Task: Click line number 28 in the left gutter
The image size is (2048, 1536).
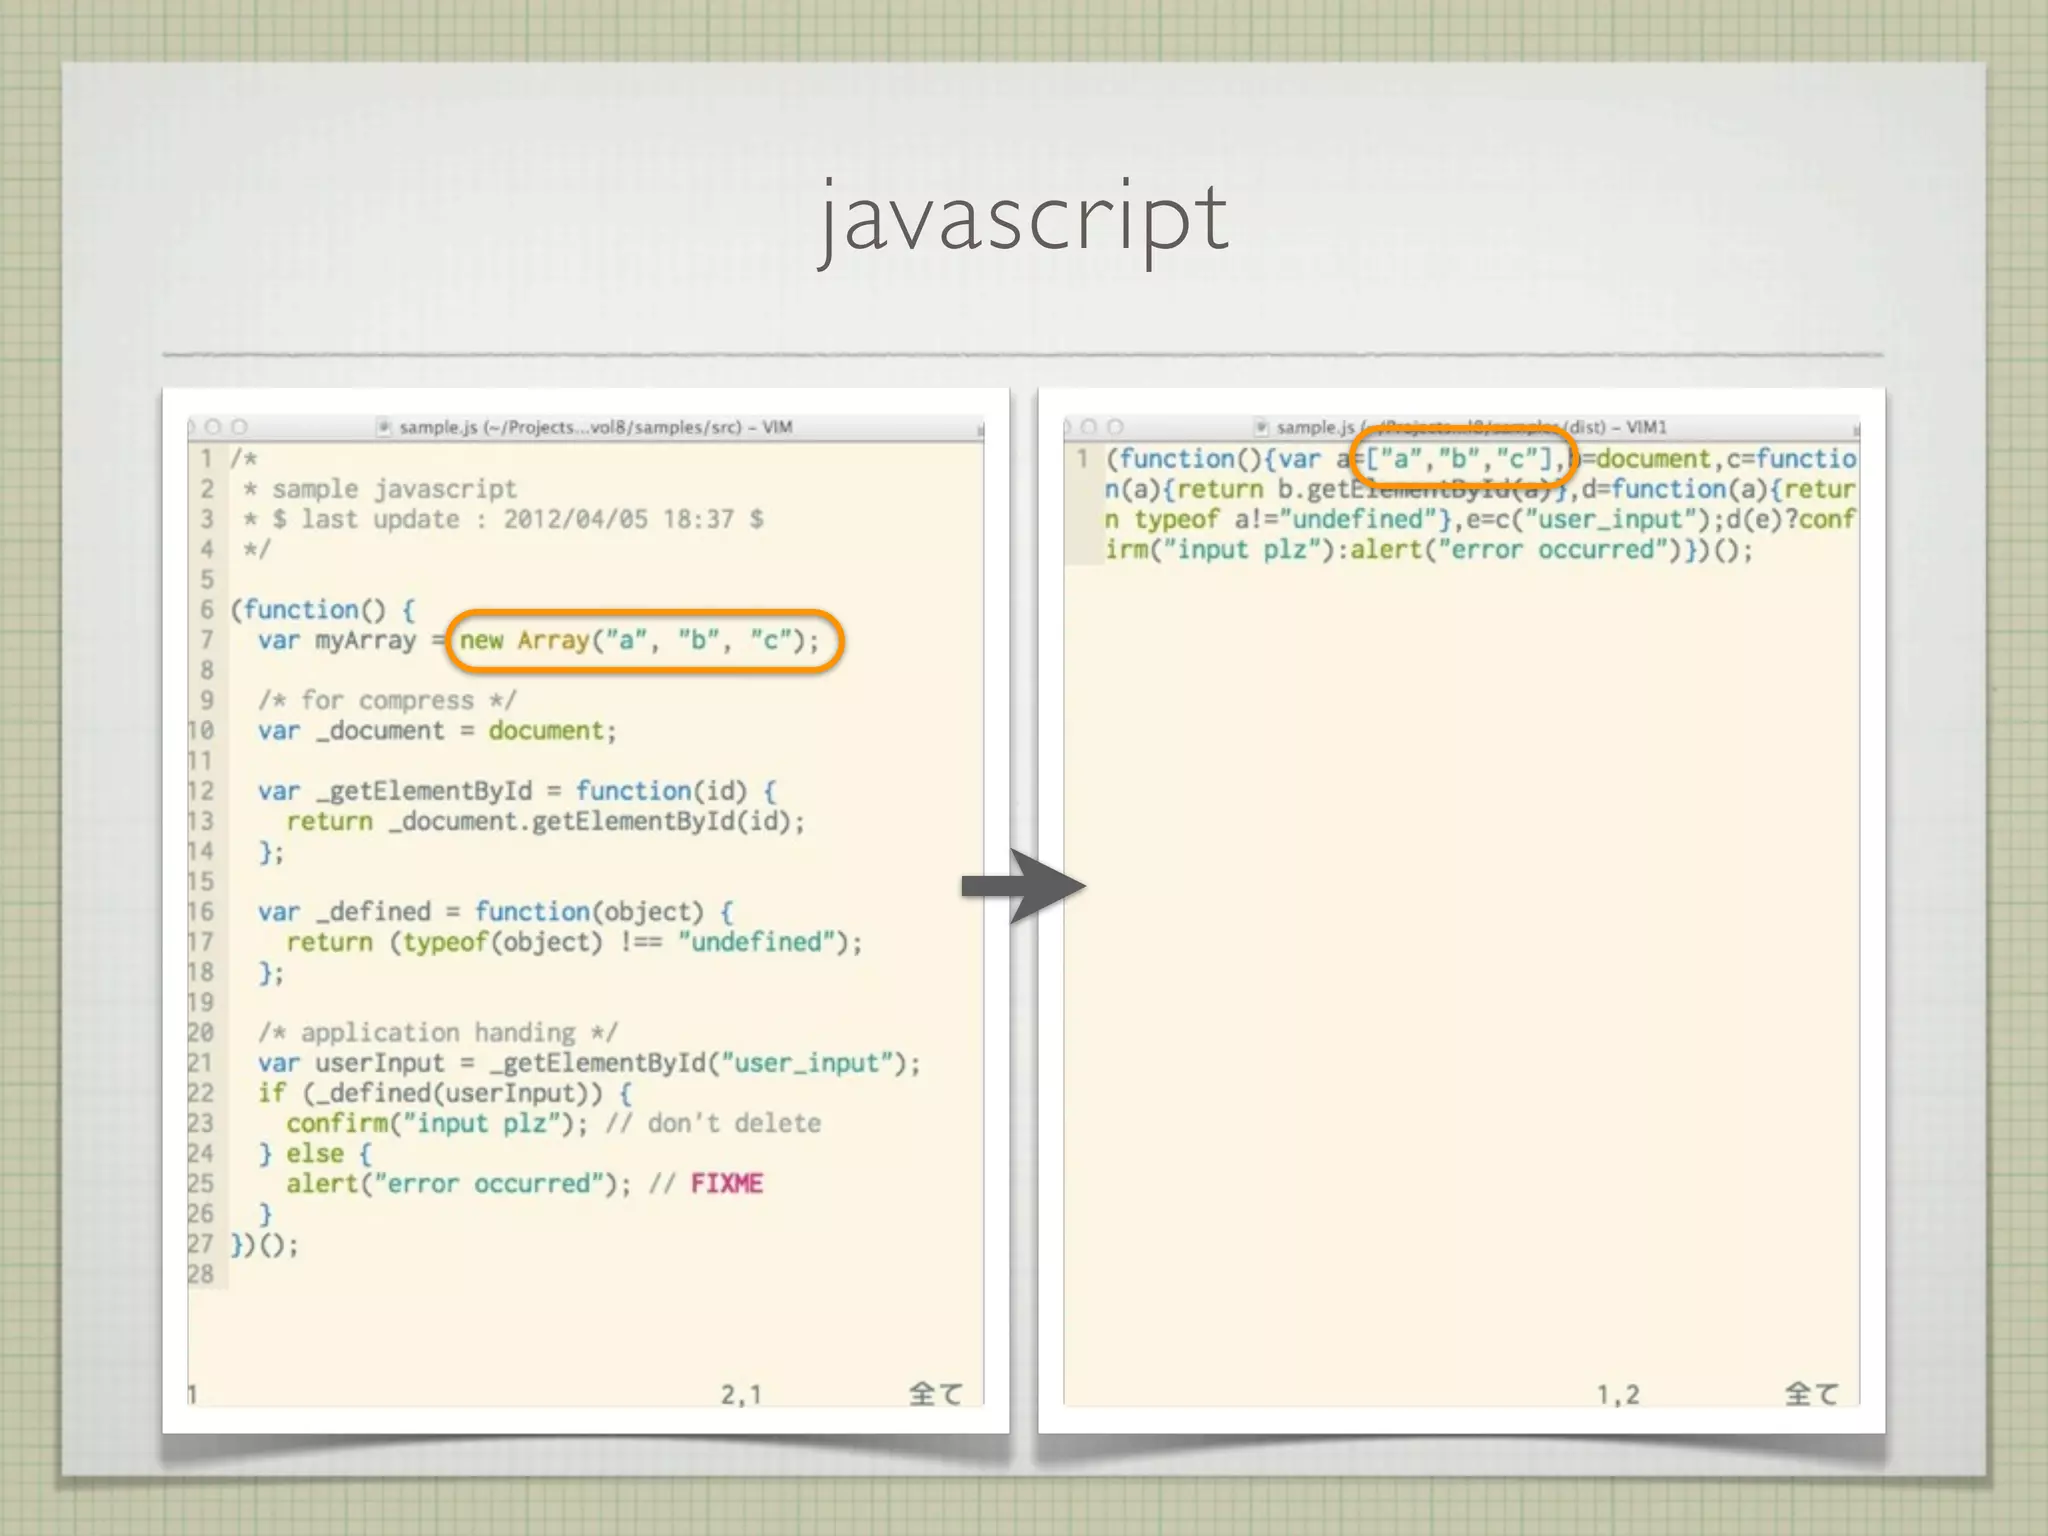Action: 201,1274
